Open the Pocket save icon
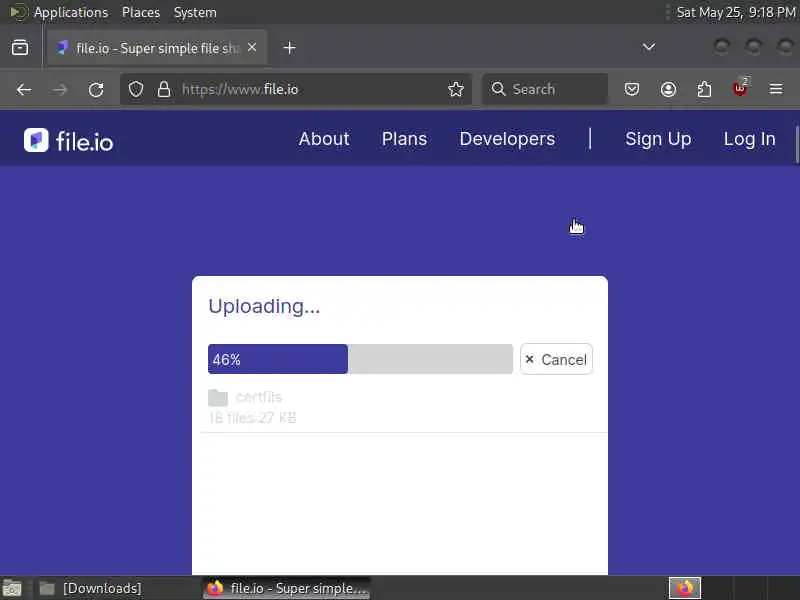 pyautogui.click(x=632, y=89)
